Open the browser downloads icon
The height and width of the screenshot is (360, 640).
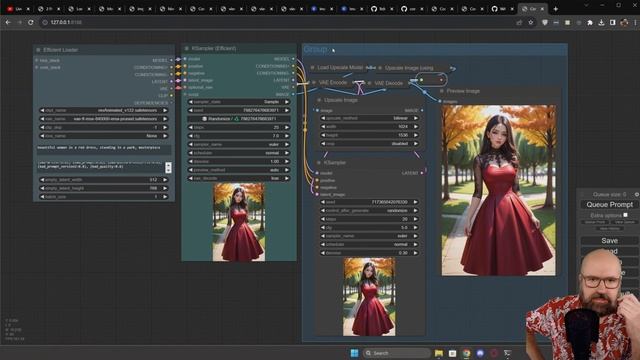(x=601, y=23)
